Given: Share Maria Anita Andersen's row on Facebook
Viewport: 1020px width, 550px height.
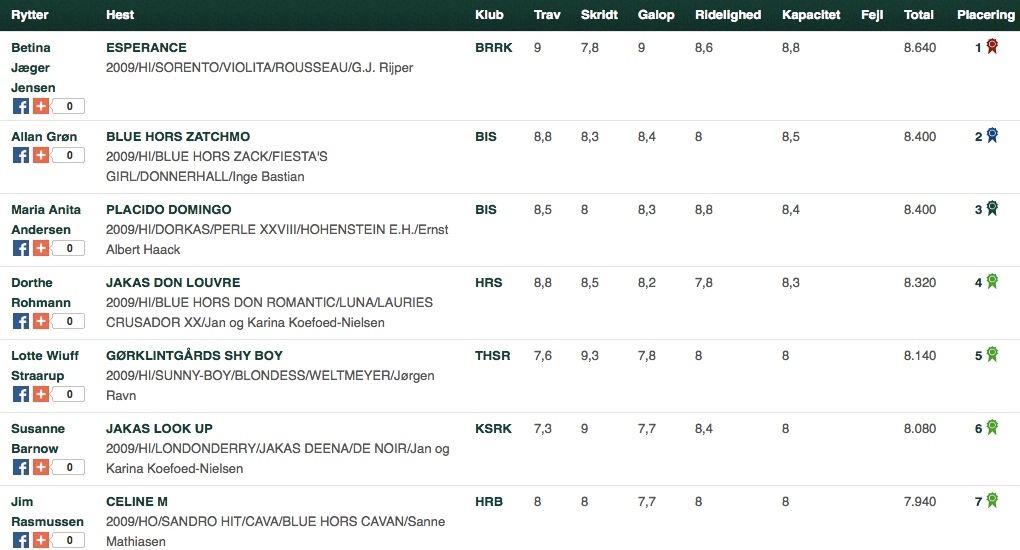Looking at the screenshot, I should coord(21,248).
